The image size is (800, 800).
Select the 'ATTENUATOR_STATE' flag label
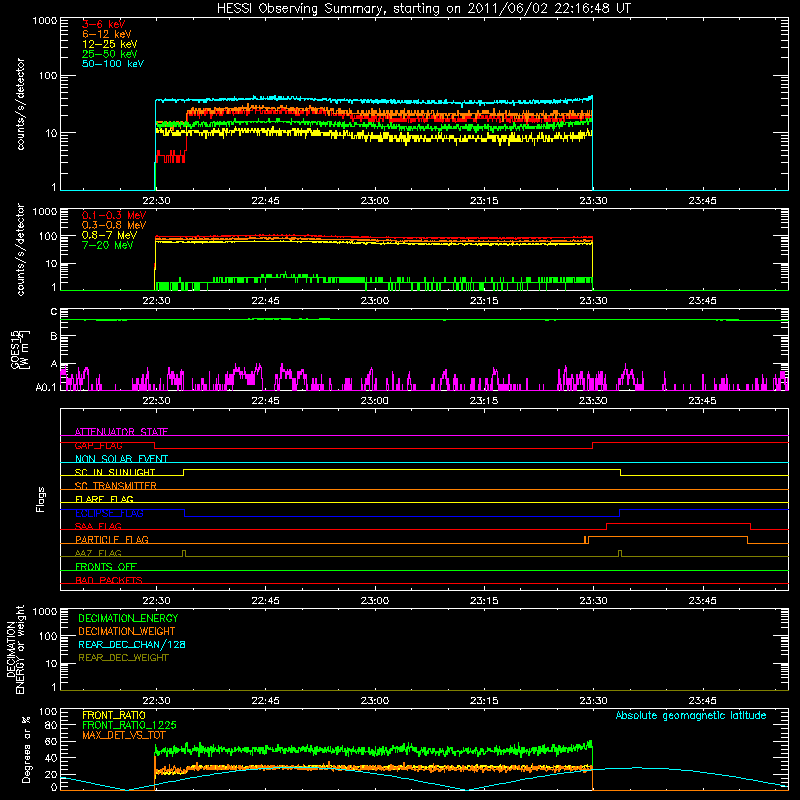tap(121, 432)
